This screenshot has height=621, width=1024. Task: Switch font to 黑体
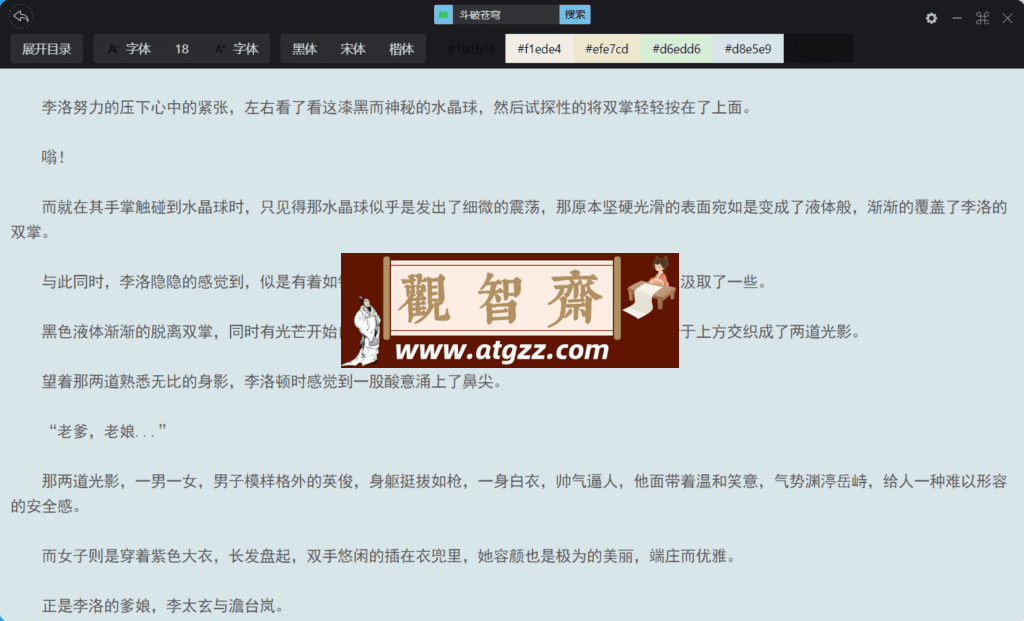pos(304,49)
